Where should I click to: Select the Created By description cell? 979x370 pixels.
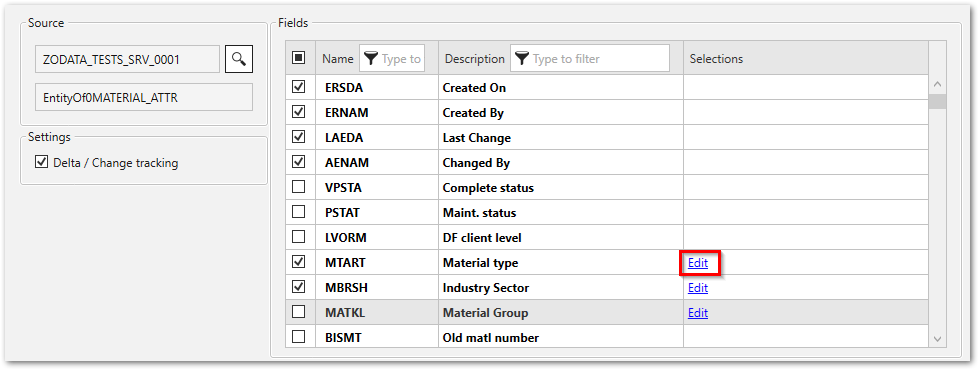561,113
